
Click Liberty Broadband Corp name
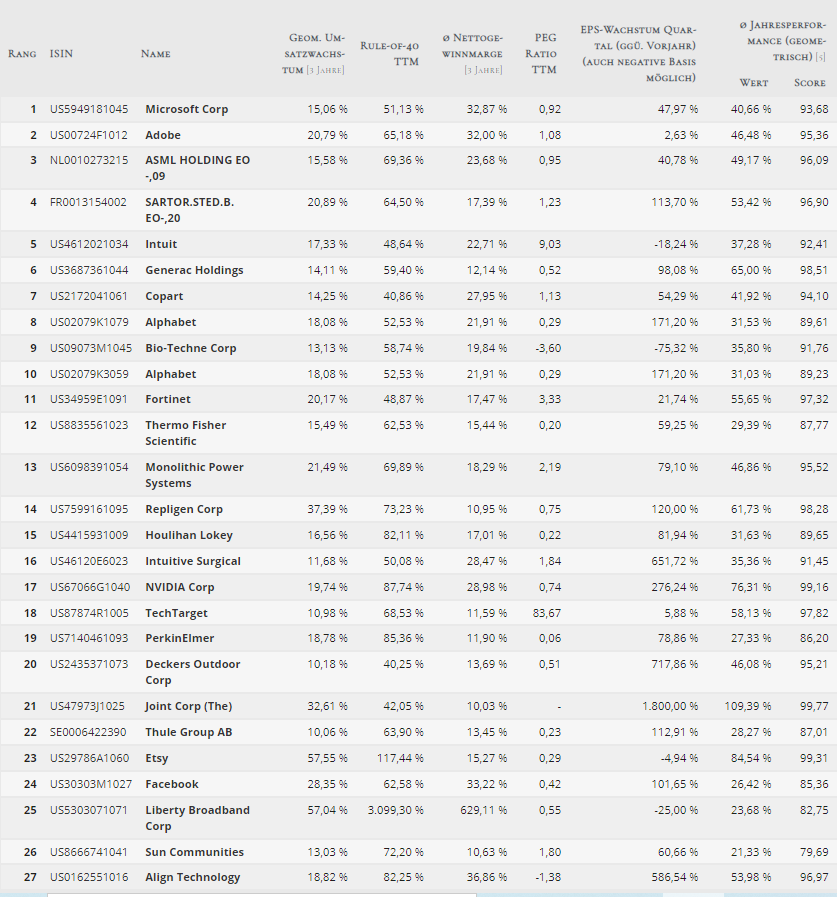click(197, 818)
